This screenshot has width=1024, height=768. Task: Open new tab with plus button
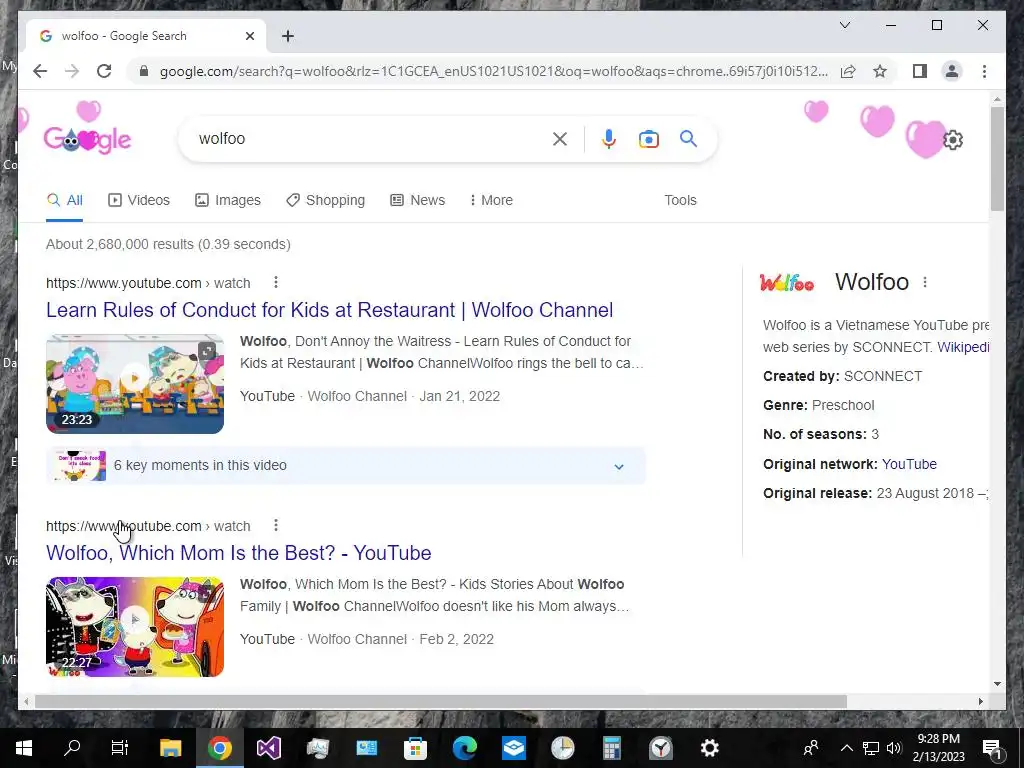[288, 36]
